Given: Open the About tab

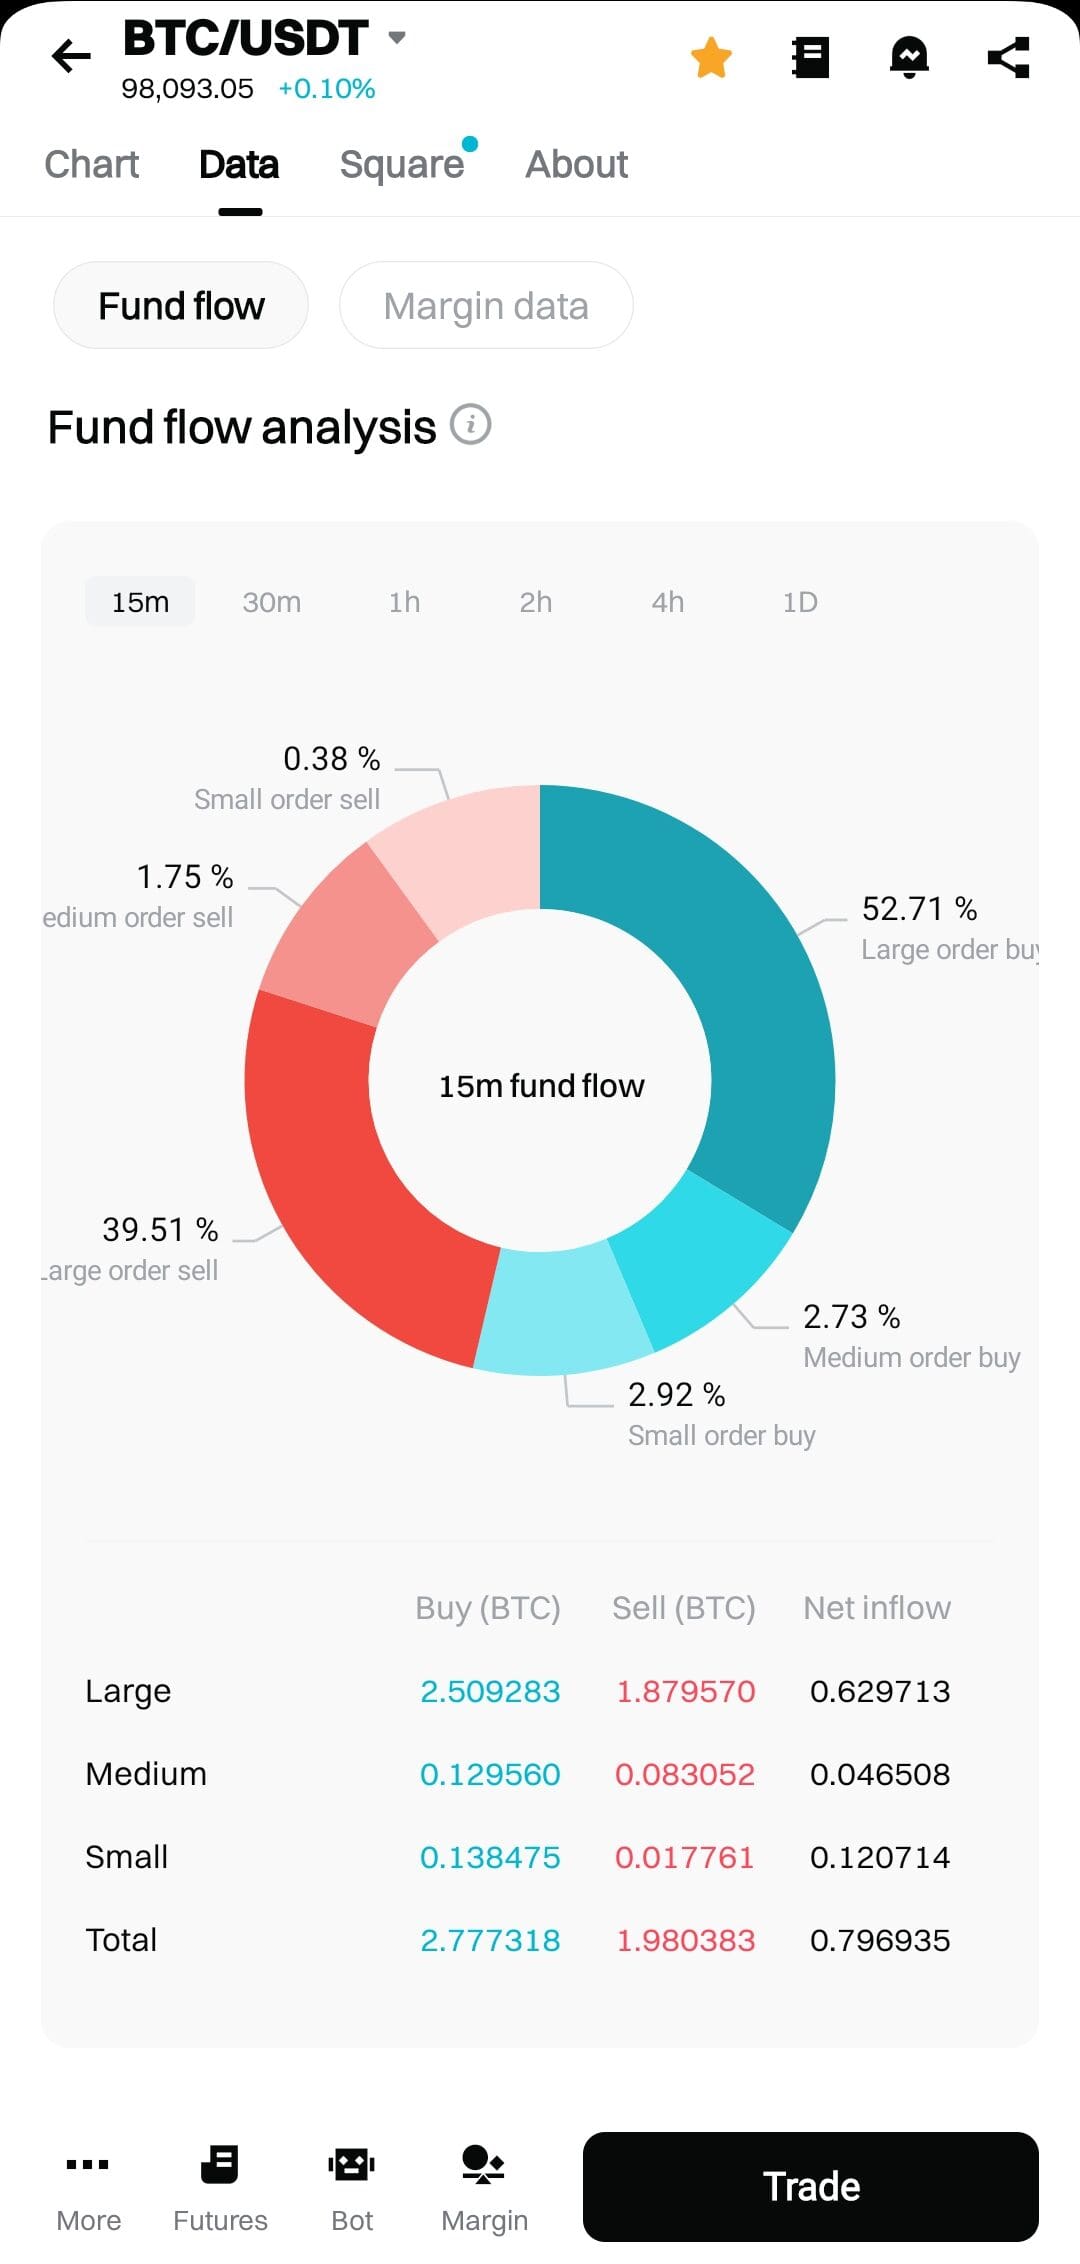Looking at the screenshot, I should [577, 164].
